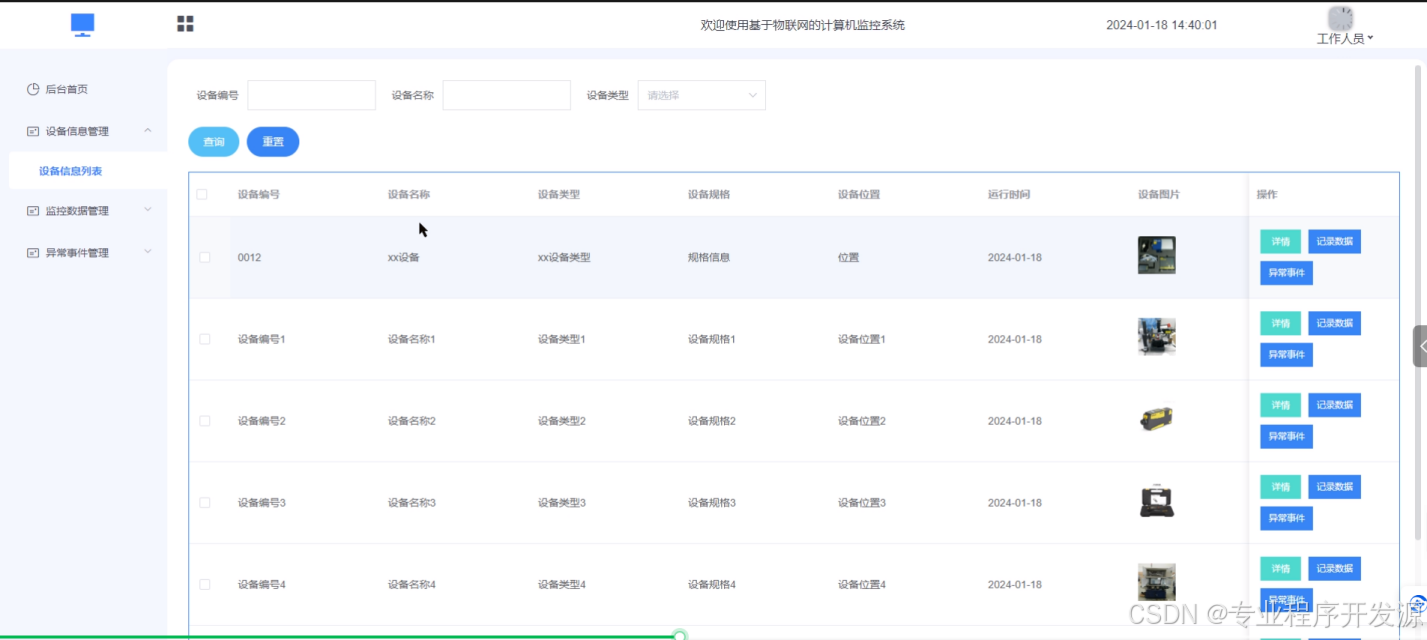Click 异常事件 for row 0012
The image size is (1427, 640).
1286,273
